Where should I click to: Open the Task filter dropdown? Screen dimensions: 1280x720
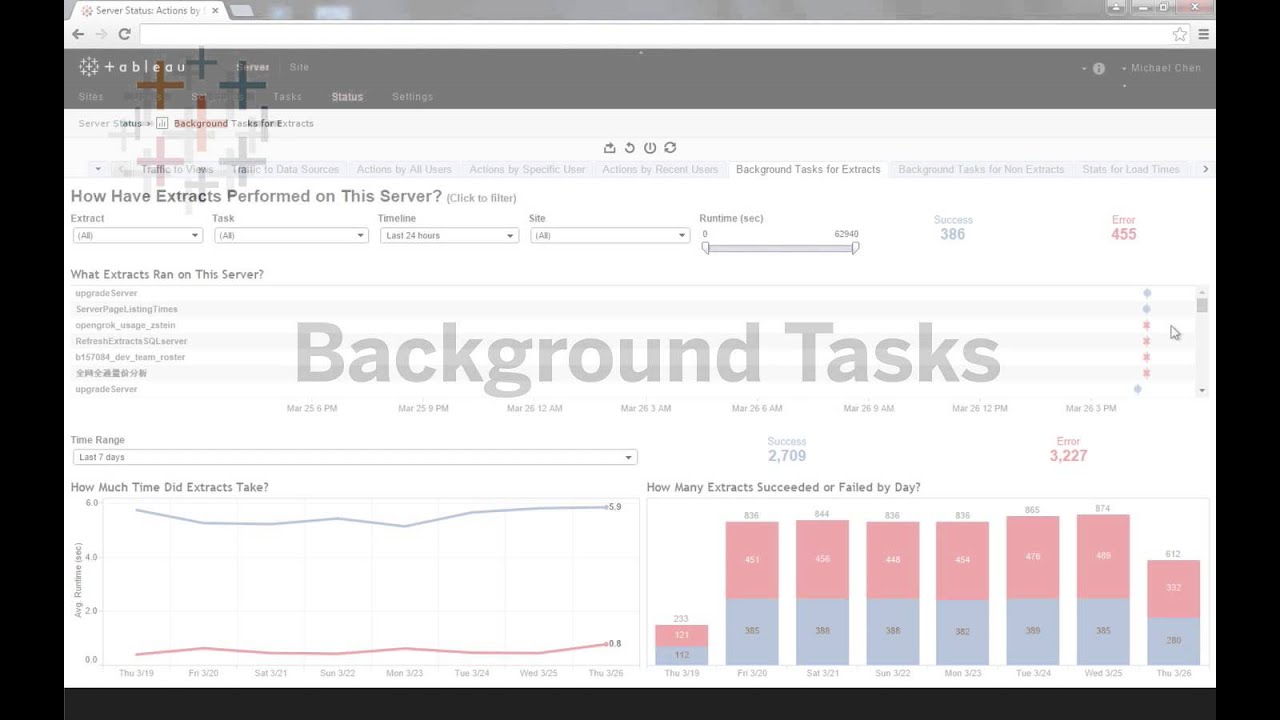(290, 236)
